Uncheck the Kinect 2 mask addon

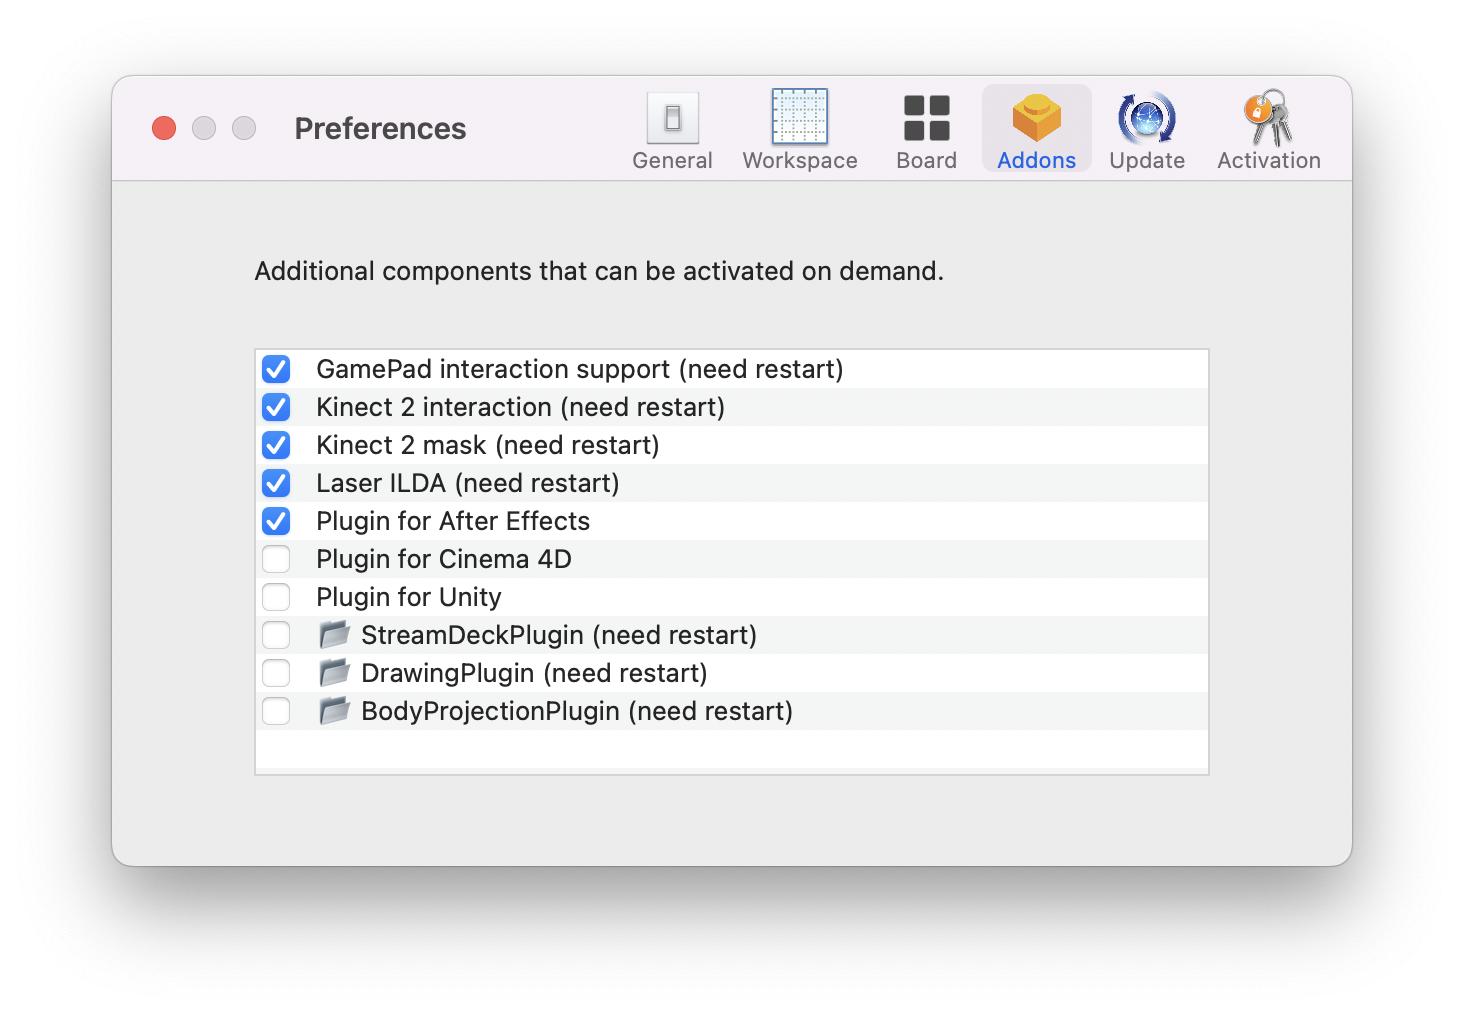click(x=276, y=445)
